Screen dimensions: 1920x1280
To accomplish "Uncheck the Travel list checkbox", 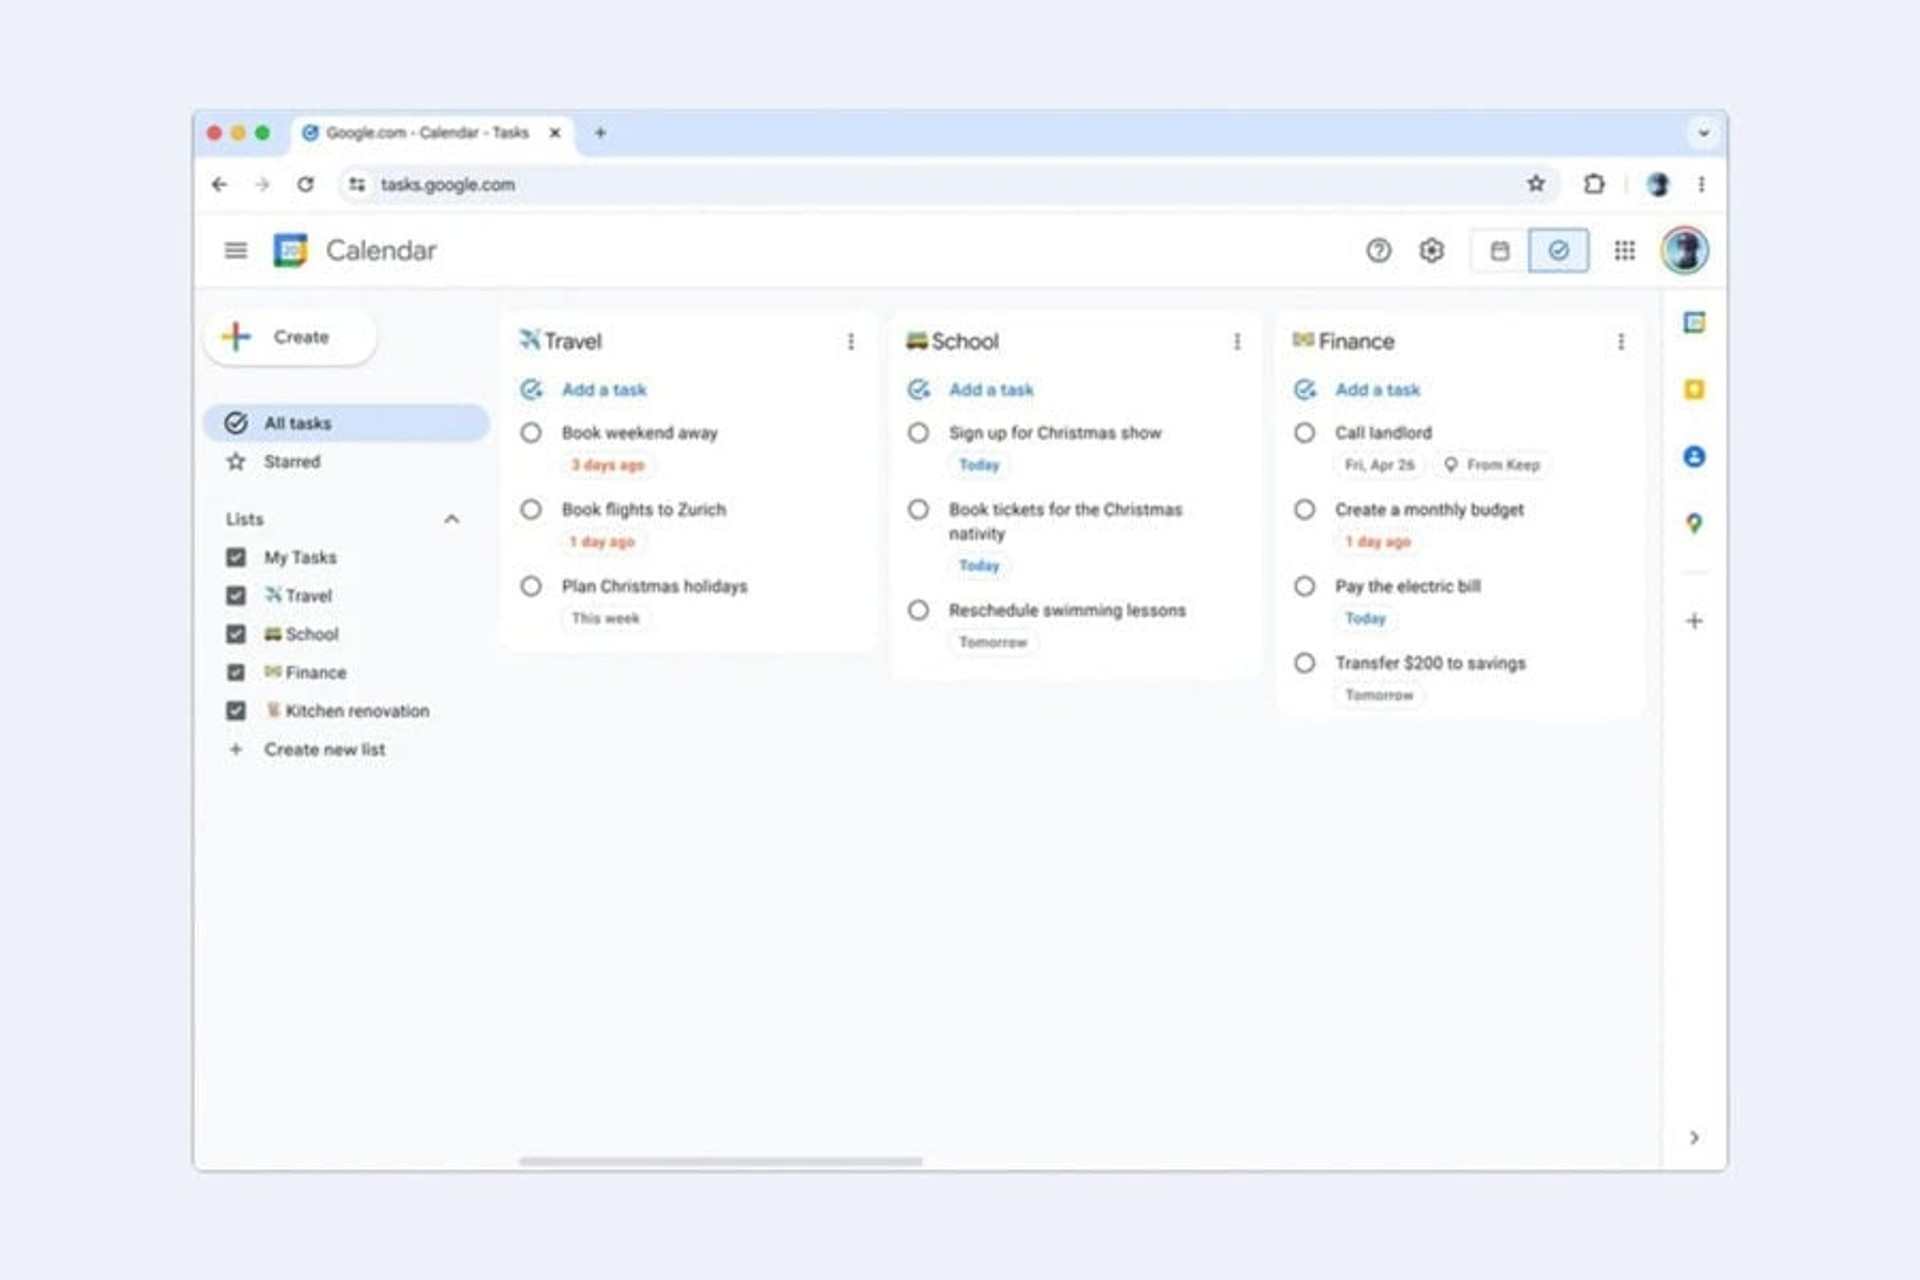I will pos(236,596).
